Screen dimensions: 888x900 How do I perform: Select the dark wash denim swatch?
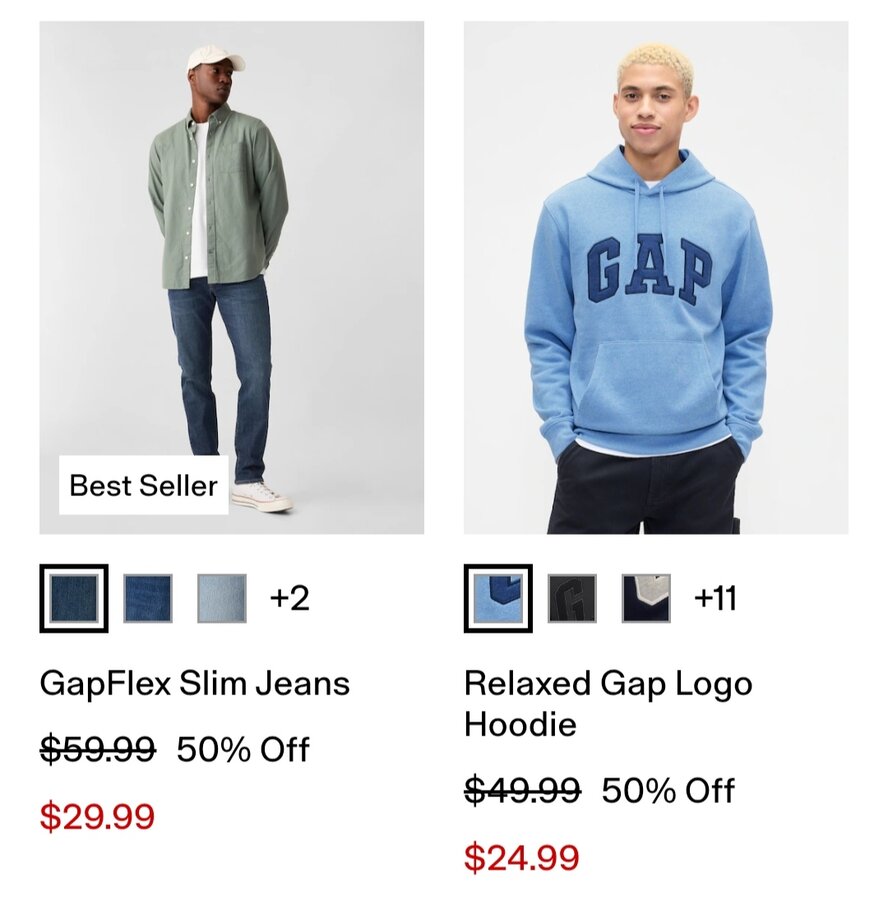73,598
